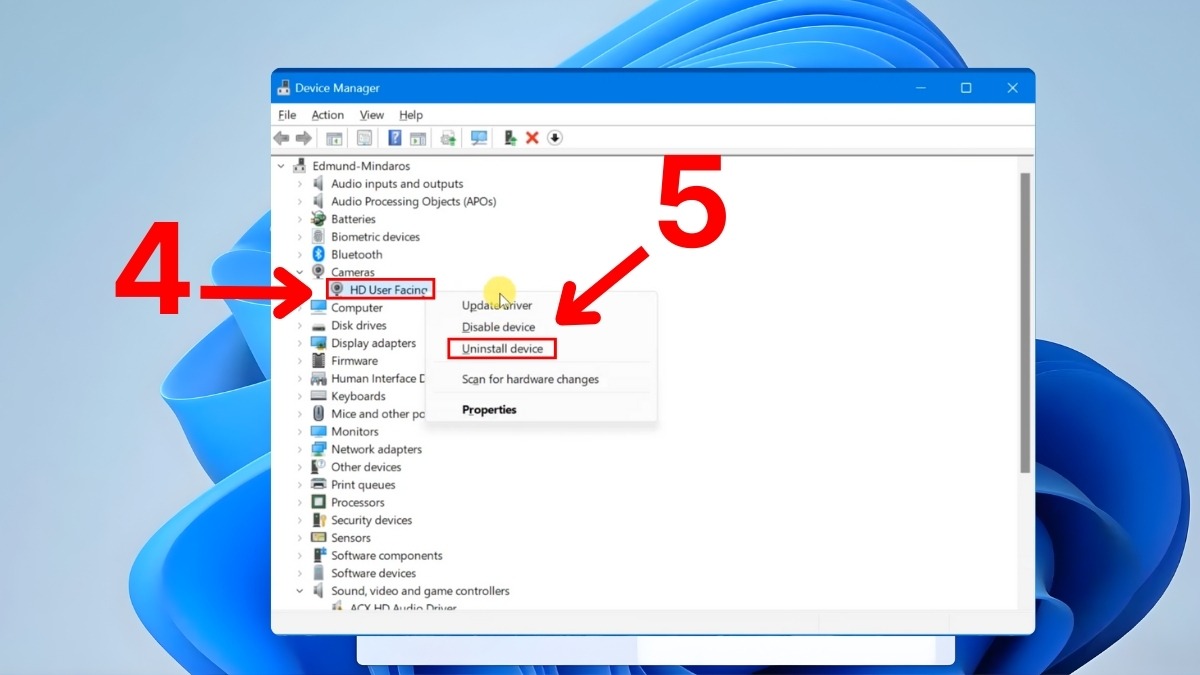The height and width of the screenshot is (675, 1200).
Task: Select the Print queues printer icon
Action: point(319,485)
